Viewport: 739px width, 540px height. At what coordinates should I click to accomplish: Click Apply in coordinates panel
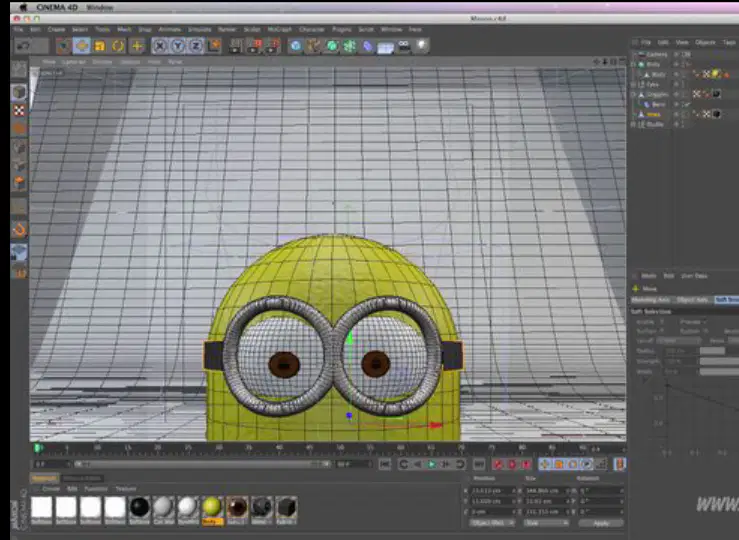tap(601, 523)
